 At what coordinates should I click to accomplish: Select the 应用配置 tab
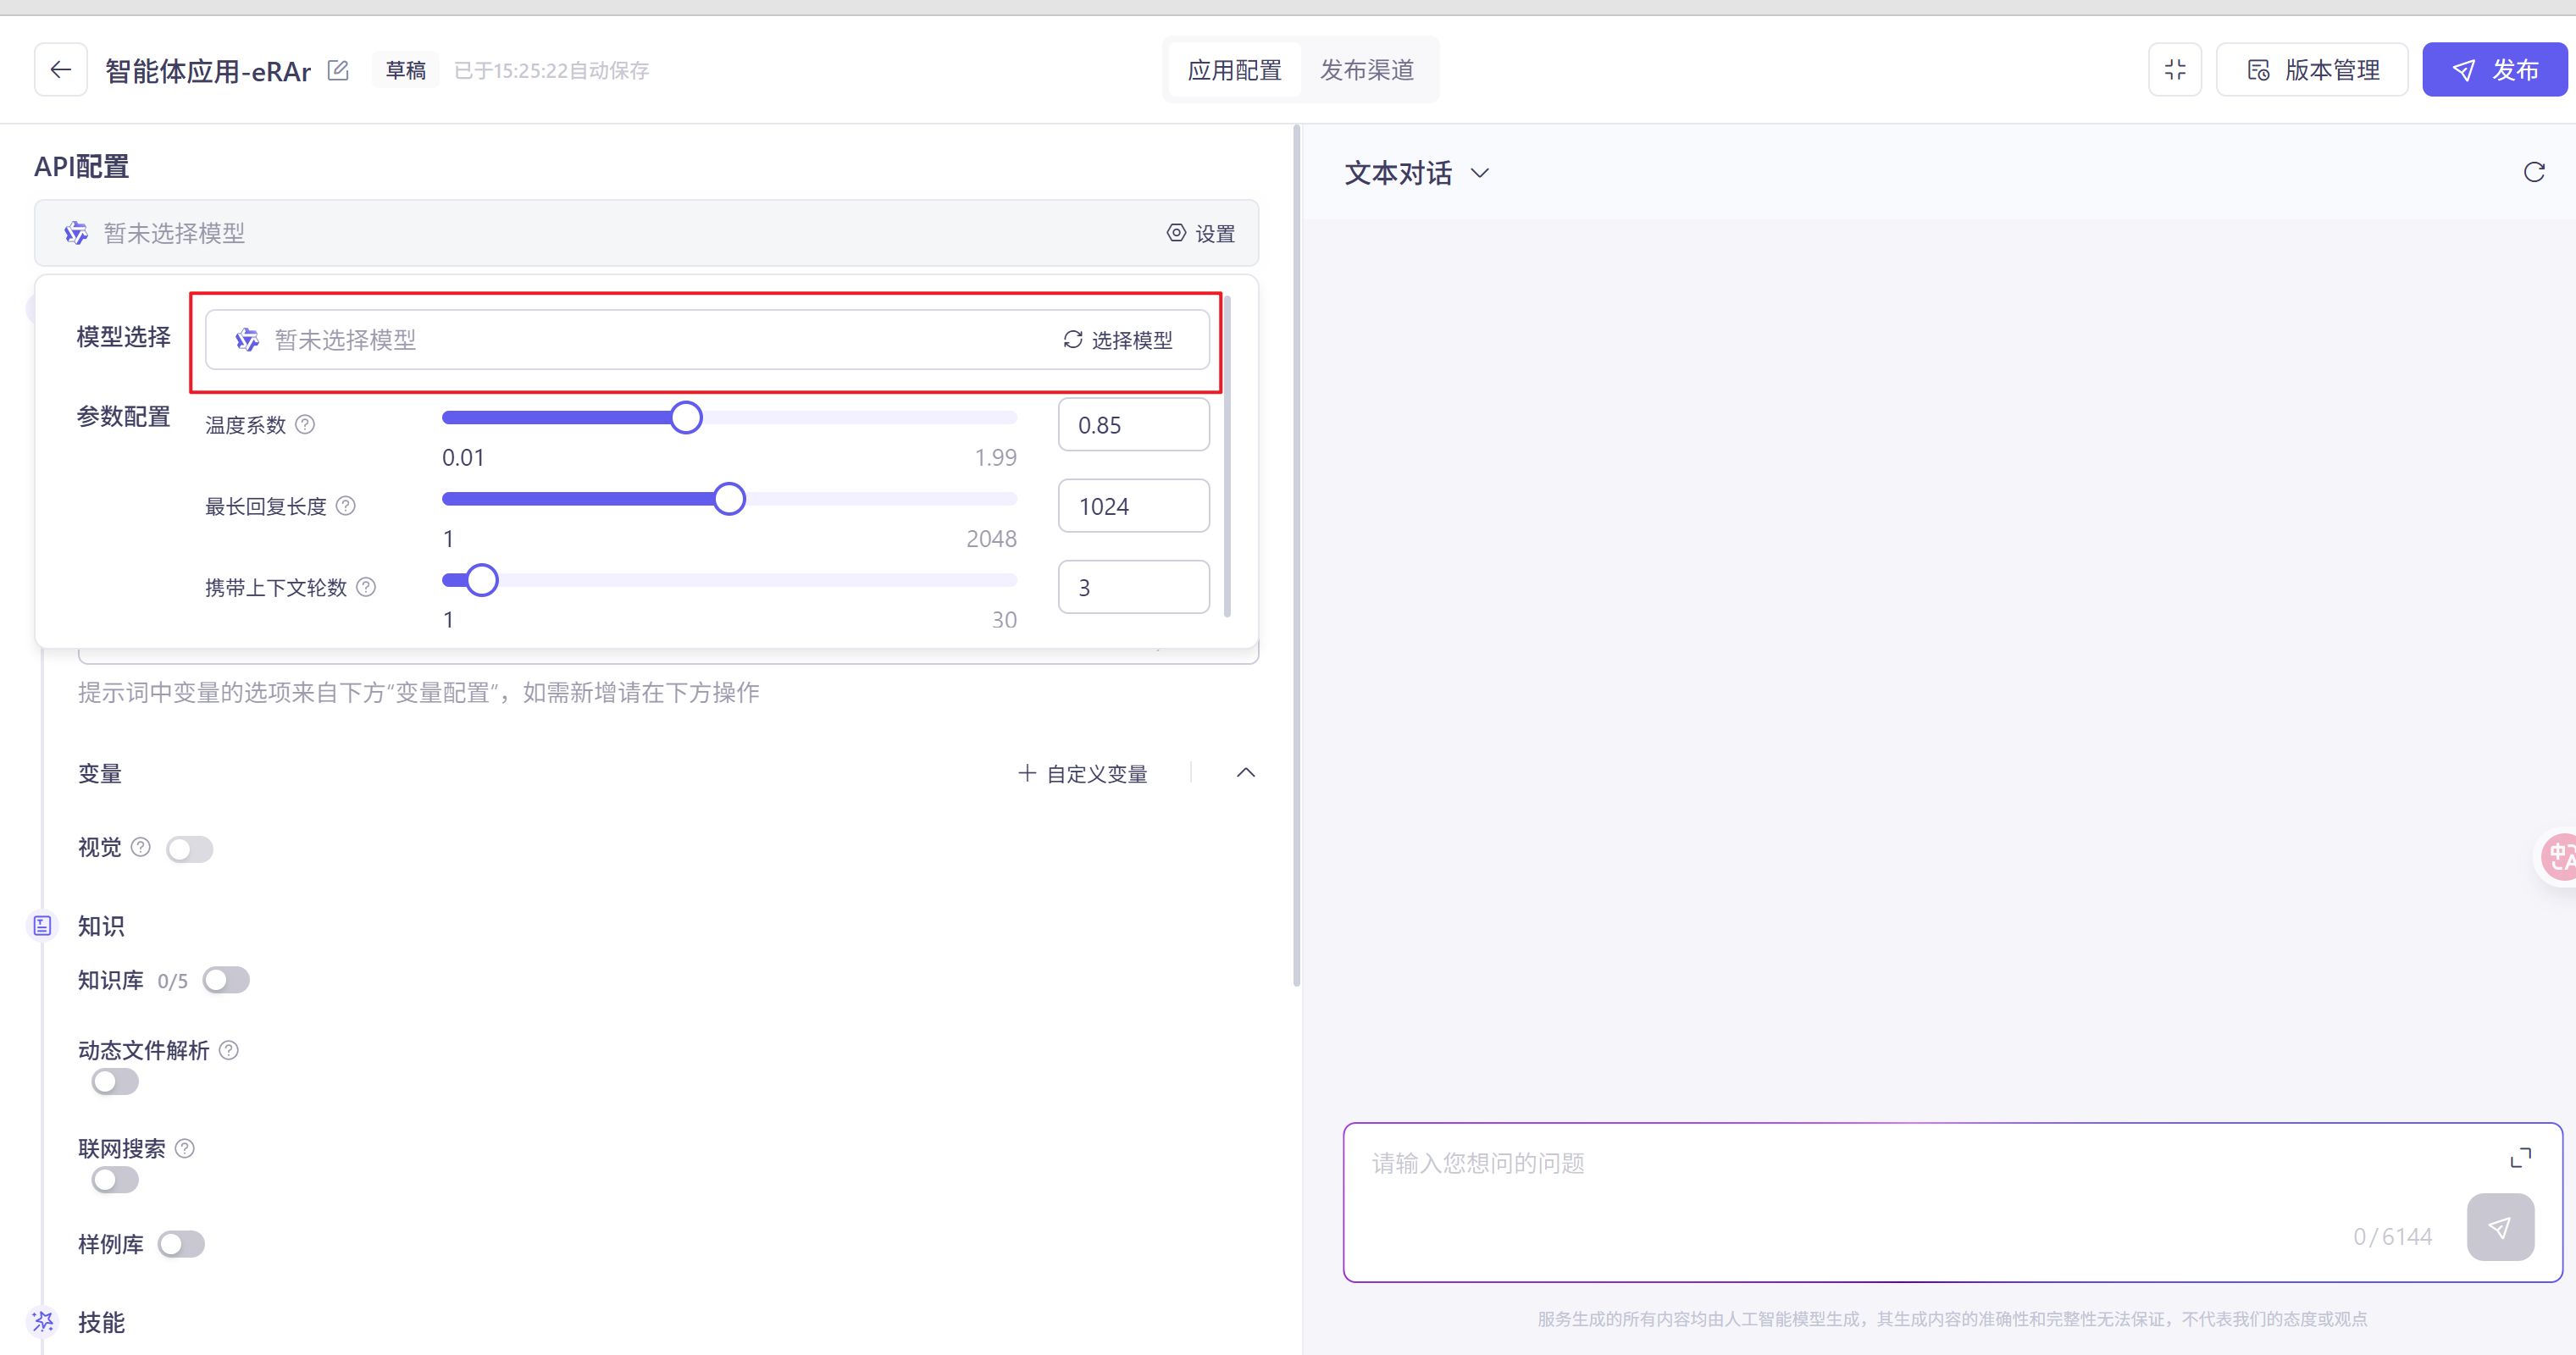pos(1234,70)
